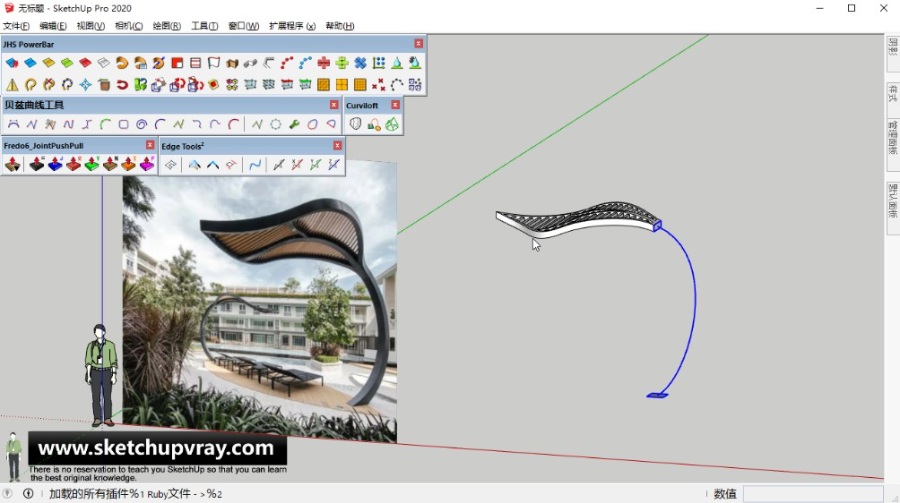This screenshot has width=900, height=503.
Task: Select the magenta Follow Push Pull icon
Action: click(147, 165)
